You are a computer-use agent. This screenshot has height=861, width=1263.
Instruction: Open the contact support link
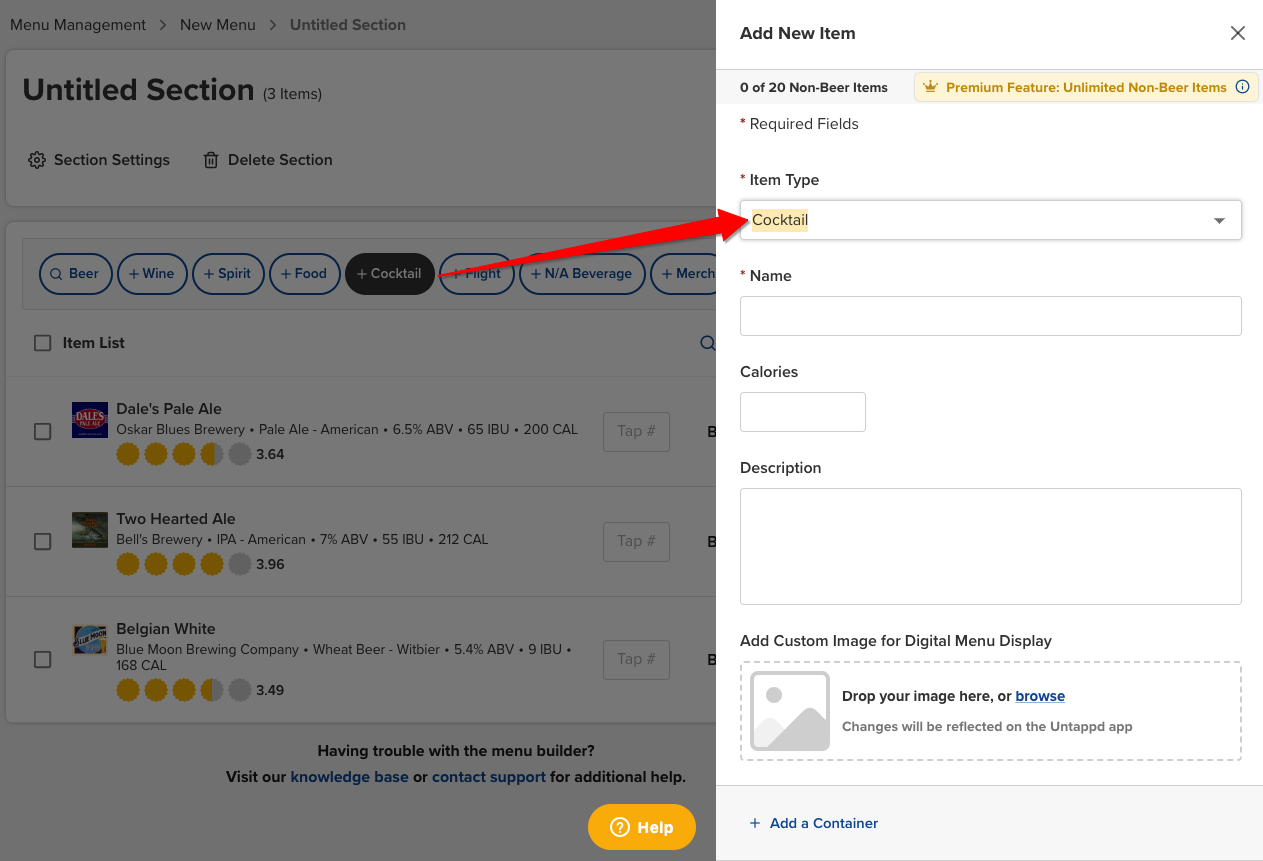[x=489, y=777]
